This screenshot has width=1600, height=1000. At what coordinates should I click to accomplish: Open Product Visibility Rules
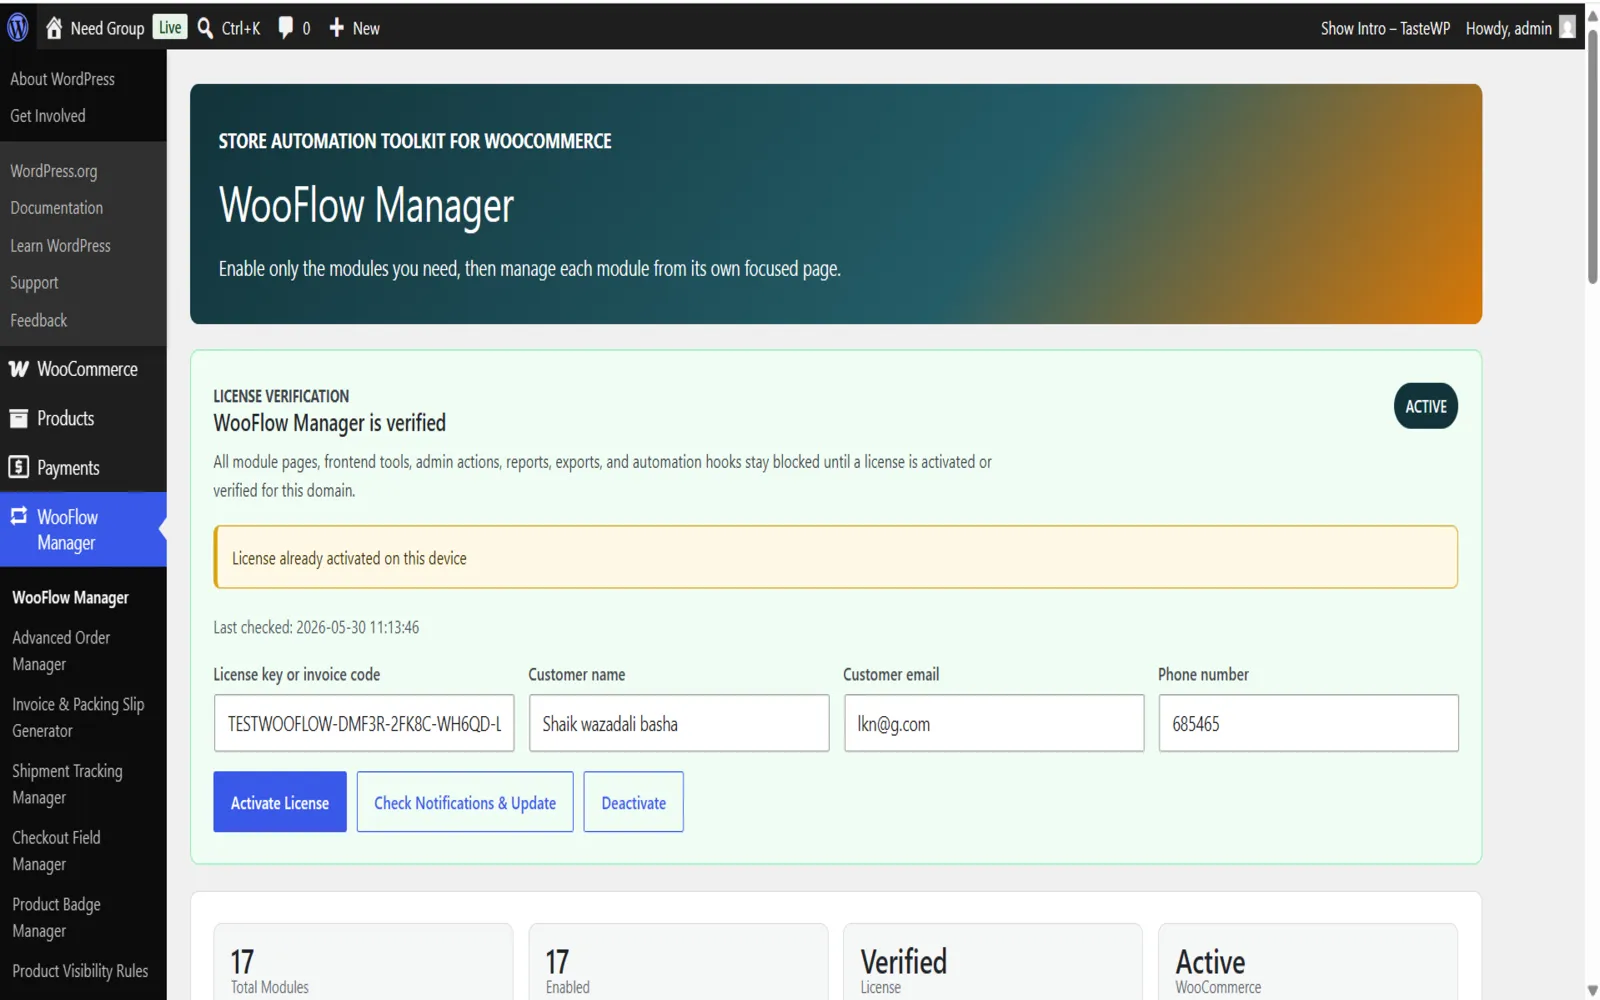click(80, 971)
